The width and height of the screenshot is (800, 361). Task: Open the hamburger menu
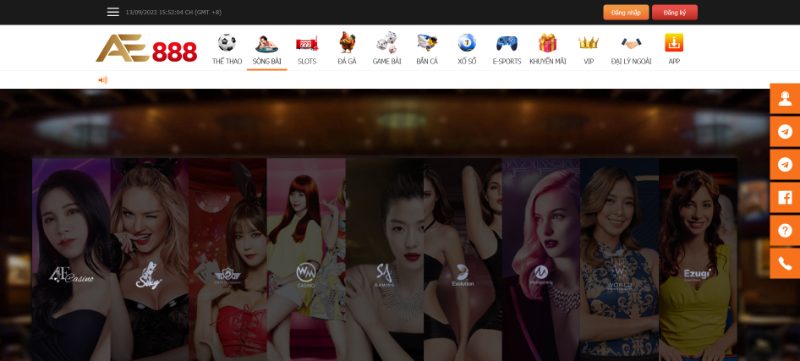coord(113,12)
